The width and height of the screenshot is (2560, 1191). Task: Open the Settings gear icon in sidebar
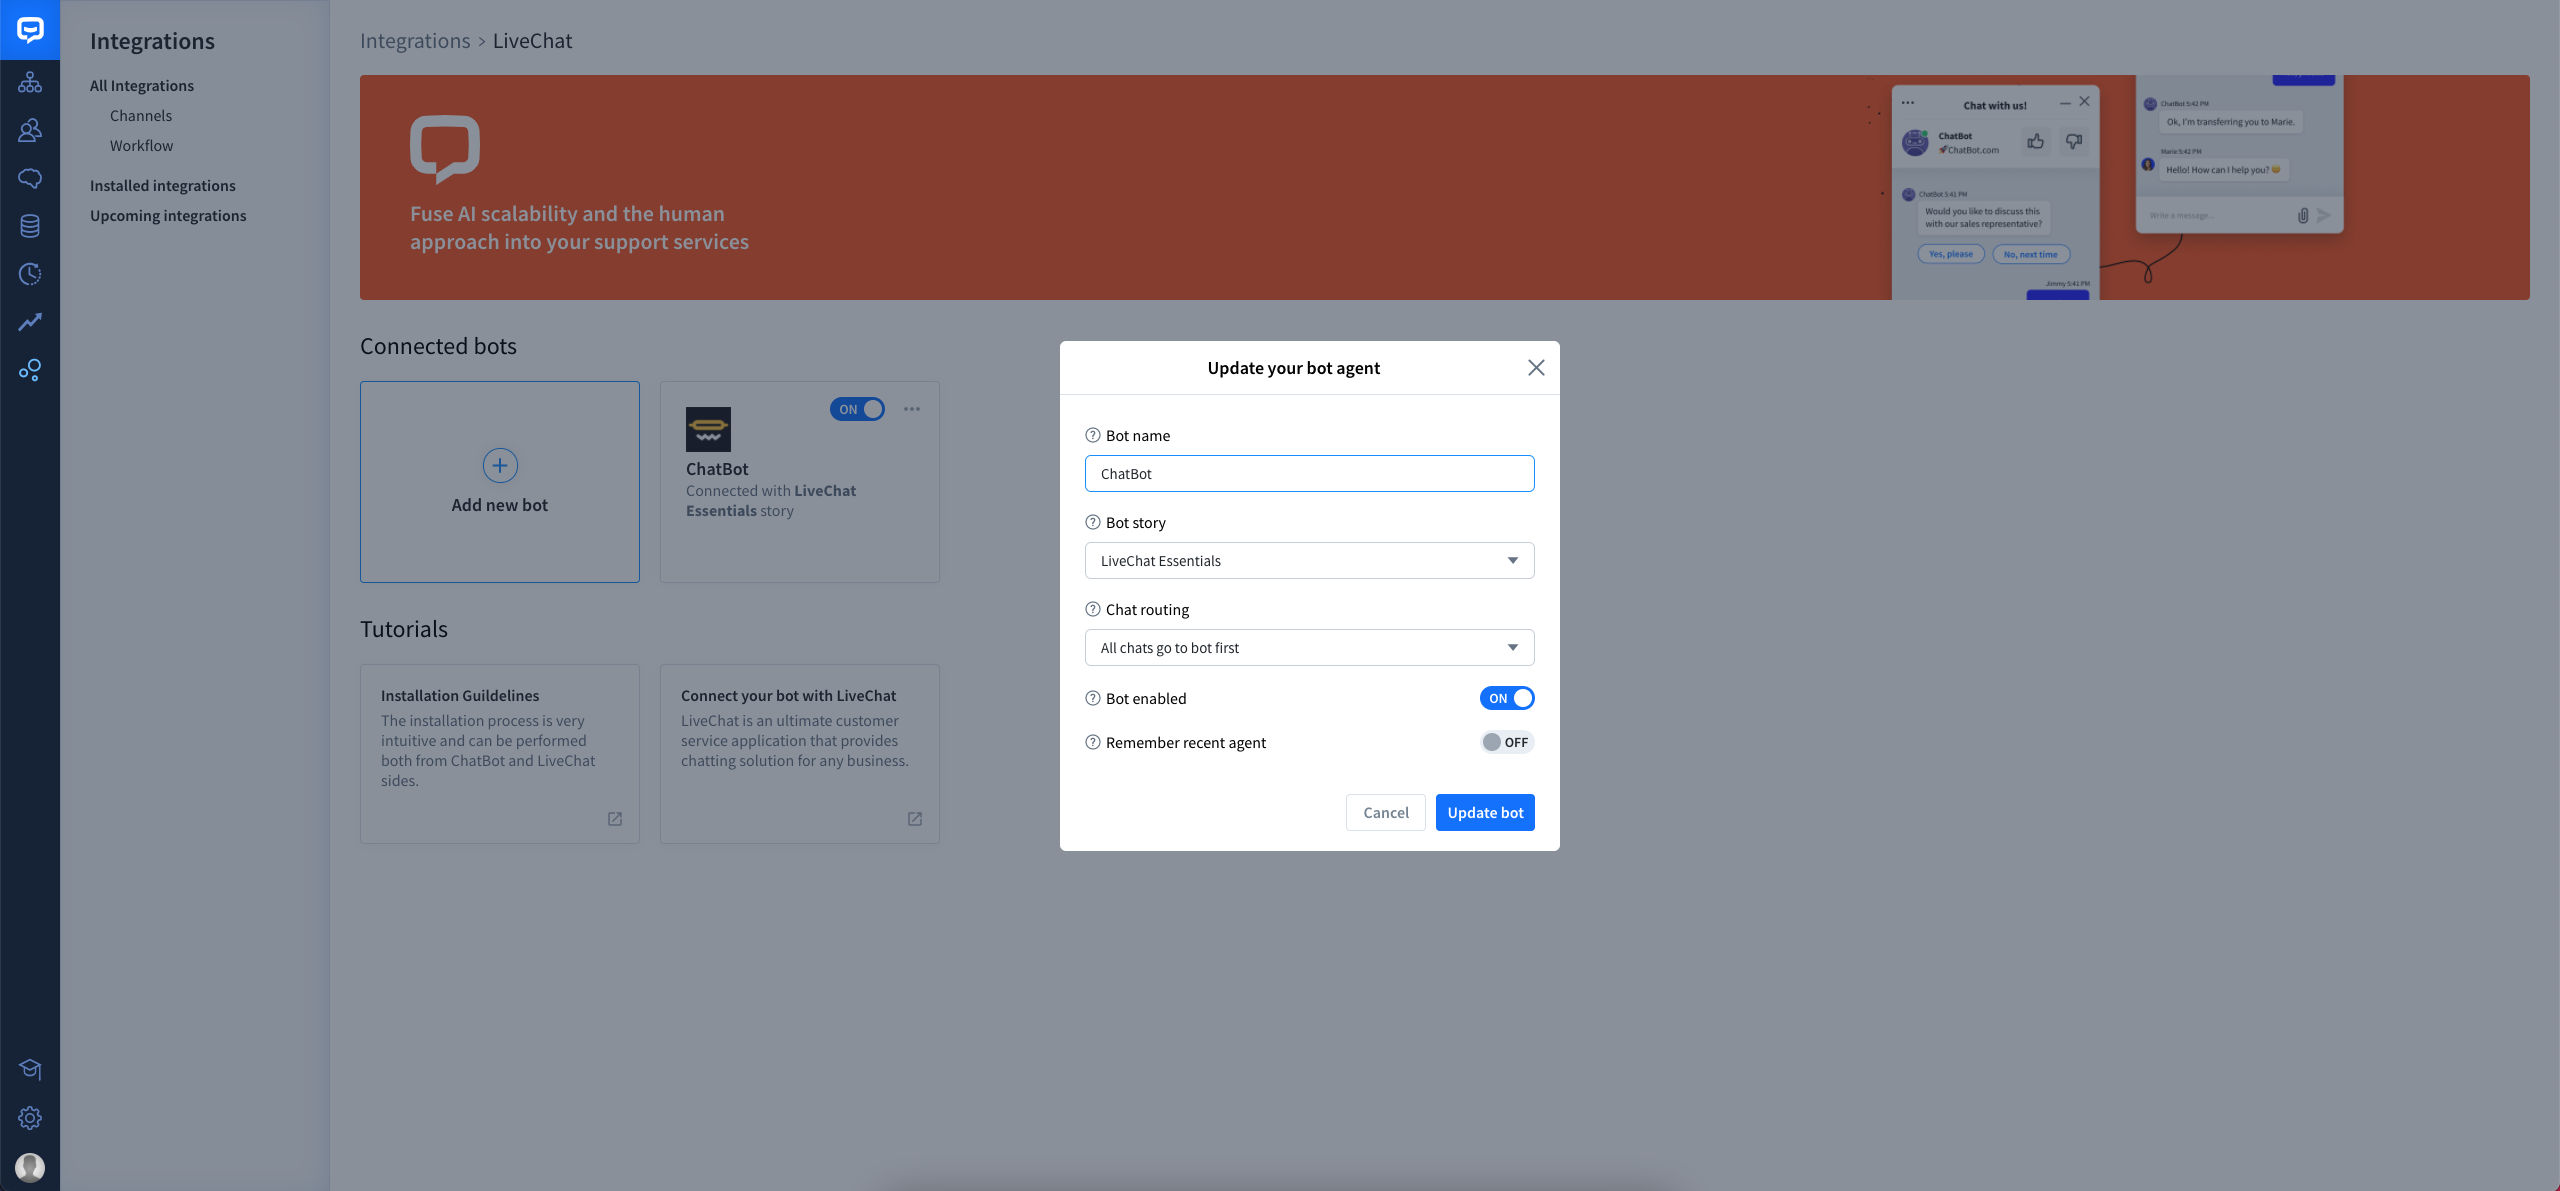click(30, 1118)
